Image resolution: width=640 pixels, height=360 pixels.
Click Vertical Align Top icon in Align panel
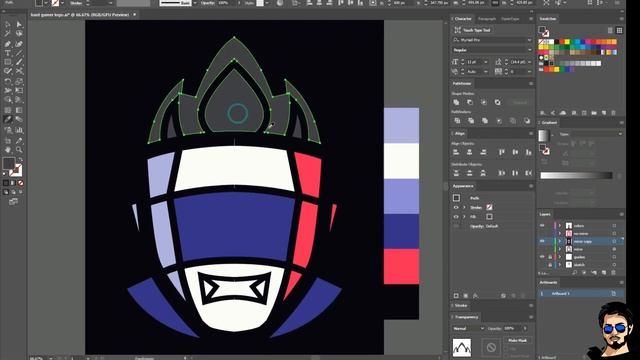coord(502,152)
